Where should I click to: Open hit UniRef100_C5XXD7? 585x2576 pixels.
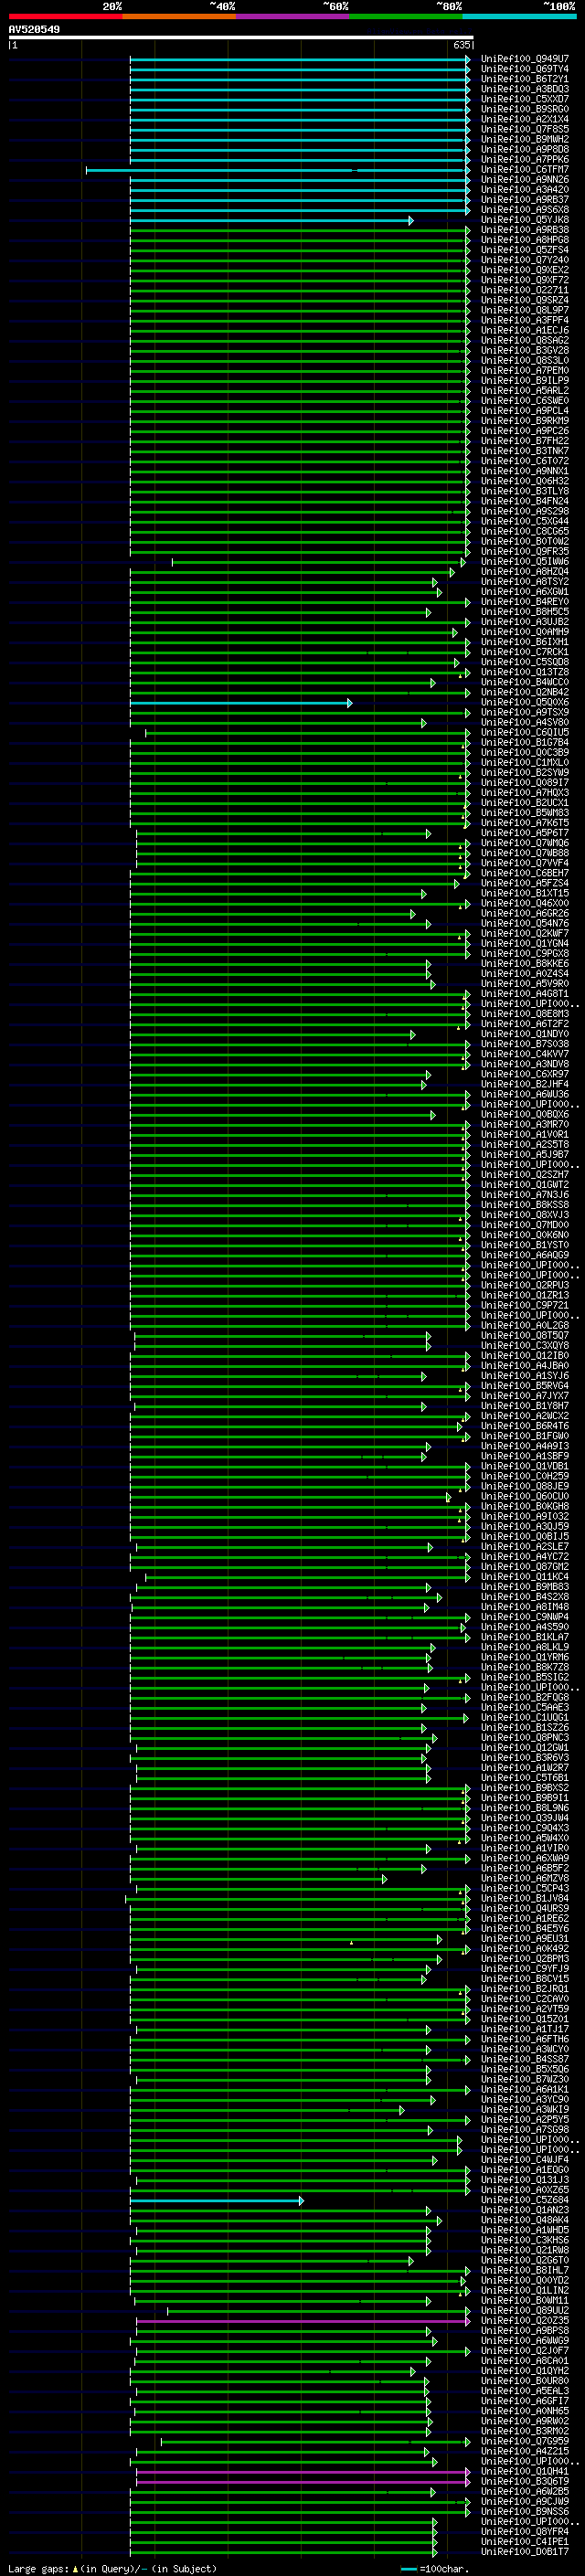(x=525, y=99)
